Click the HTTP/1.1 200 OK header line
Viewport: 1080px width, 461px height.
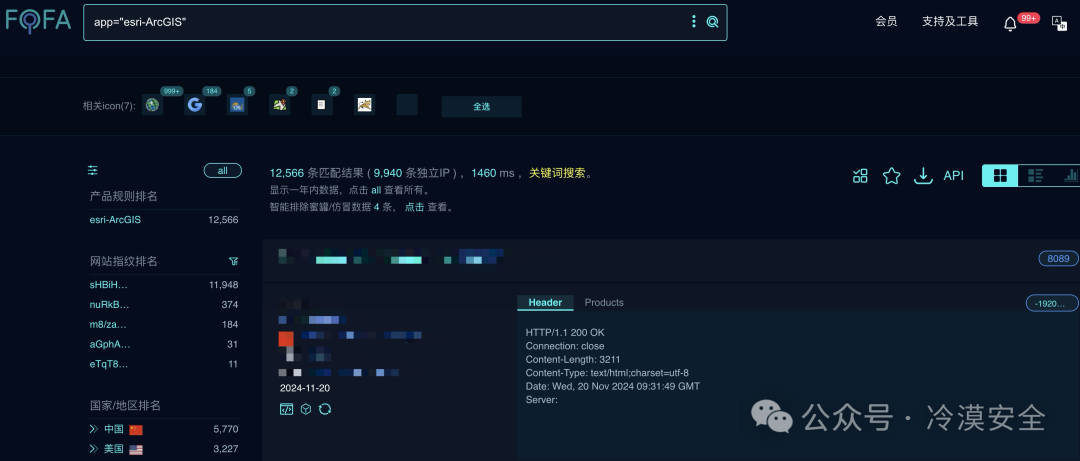[565, 332]
